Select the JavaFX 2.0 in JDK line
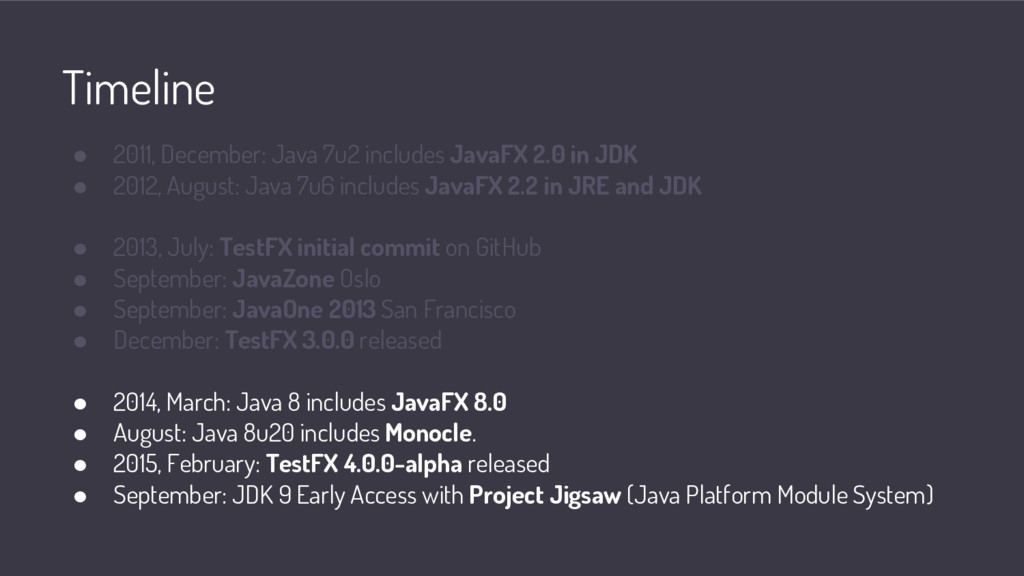 pyautogui.click(x=375, y=155)
